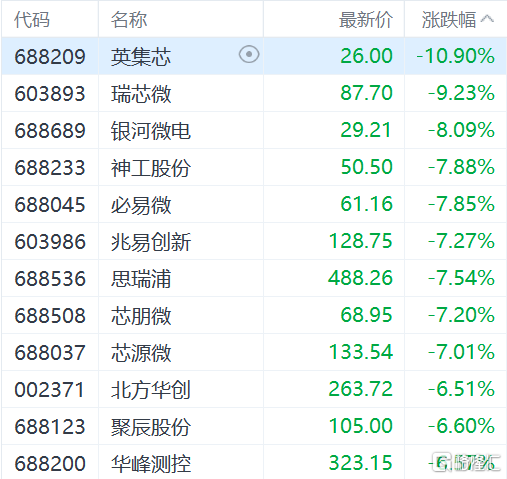Select stock code 002371
This screenshot has width=507, height=479.
tap(49, 389)
